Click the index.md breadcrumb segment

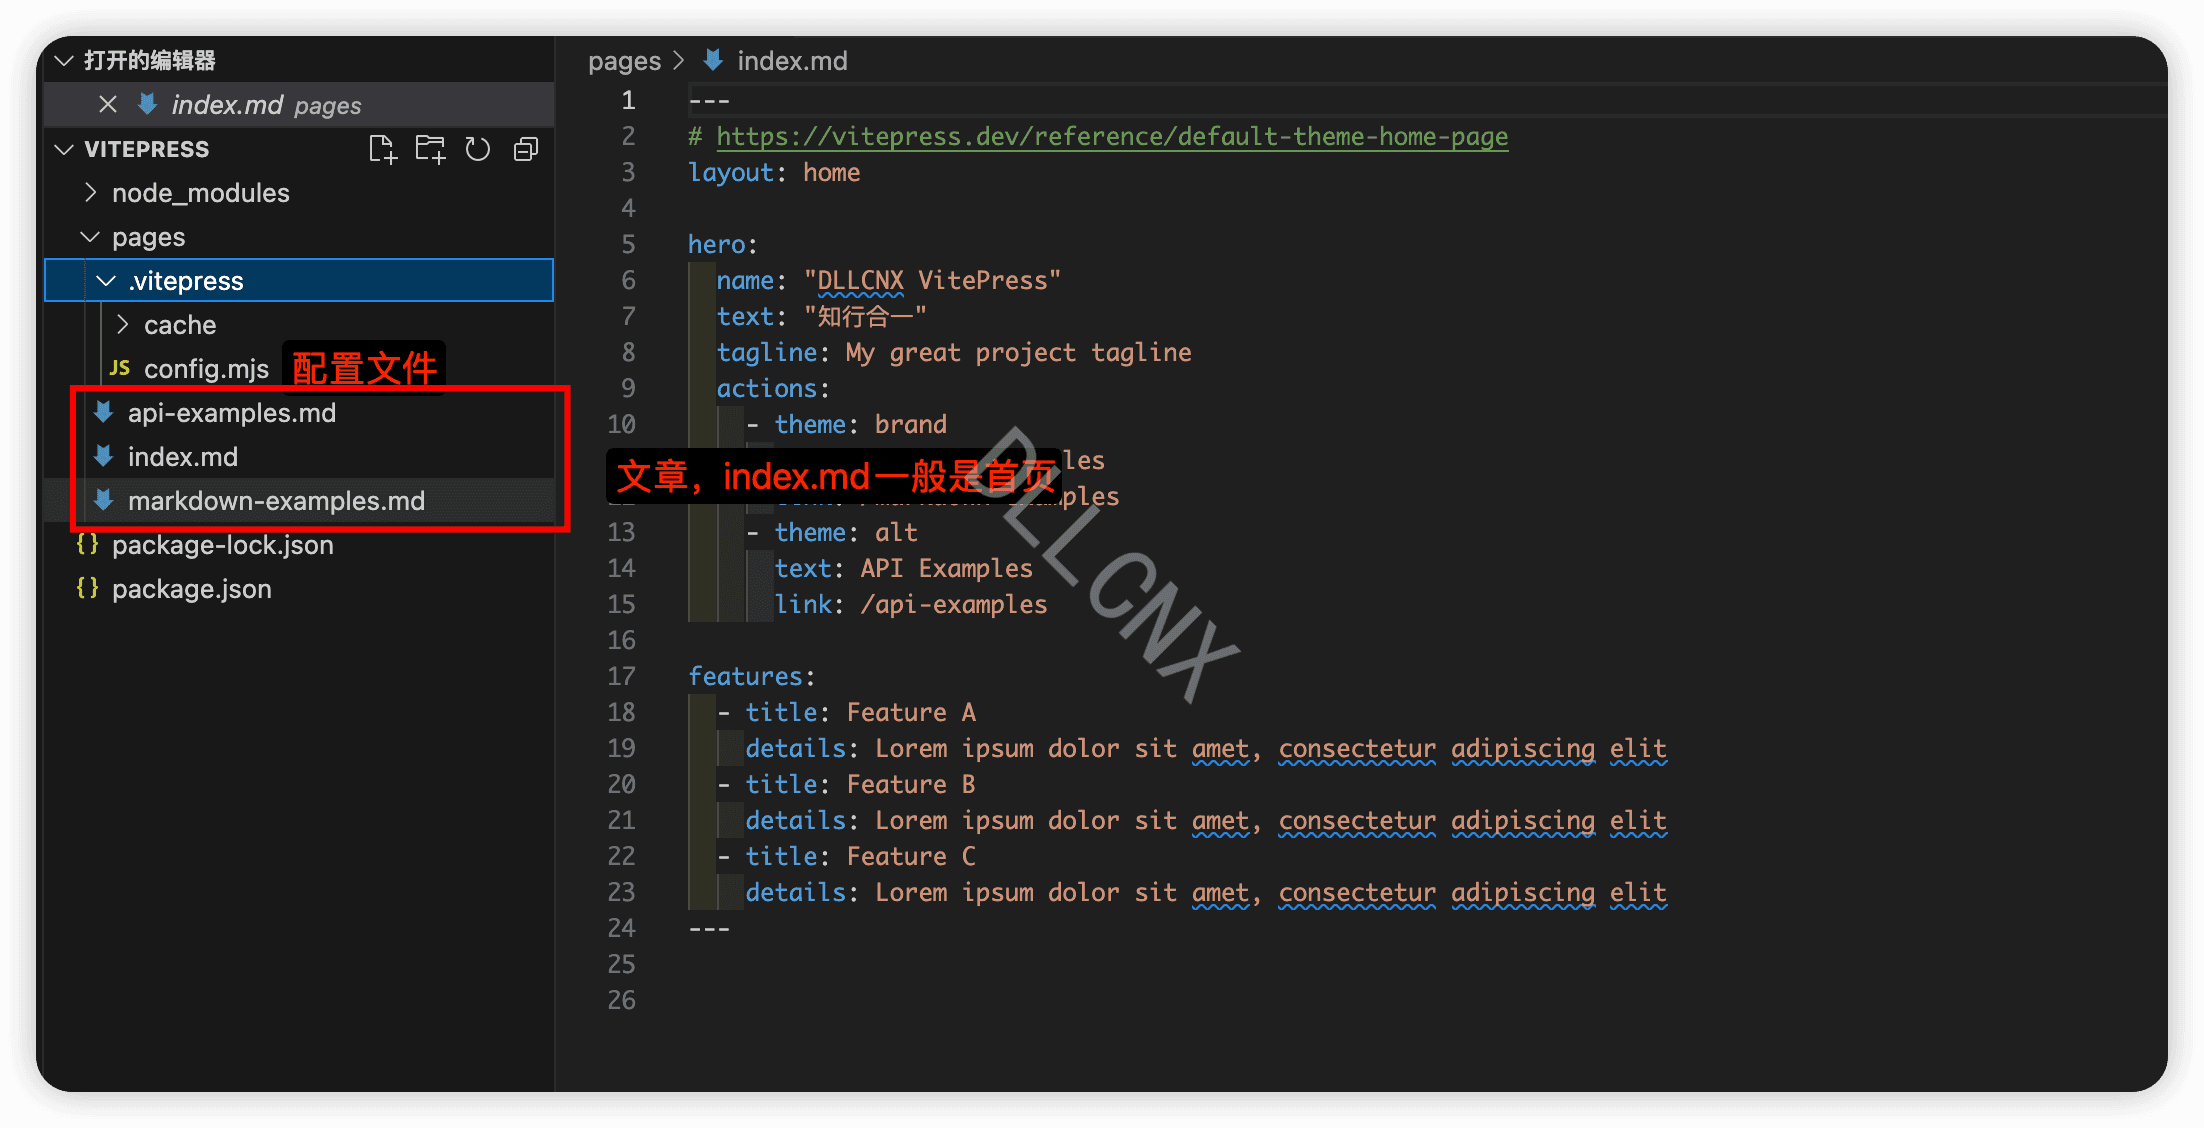coord(792,61)
